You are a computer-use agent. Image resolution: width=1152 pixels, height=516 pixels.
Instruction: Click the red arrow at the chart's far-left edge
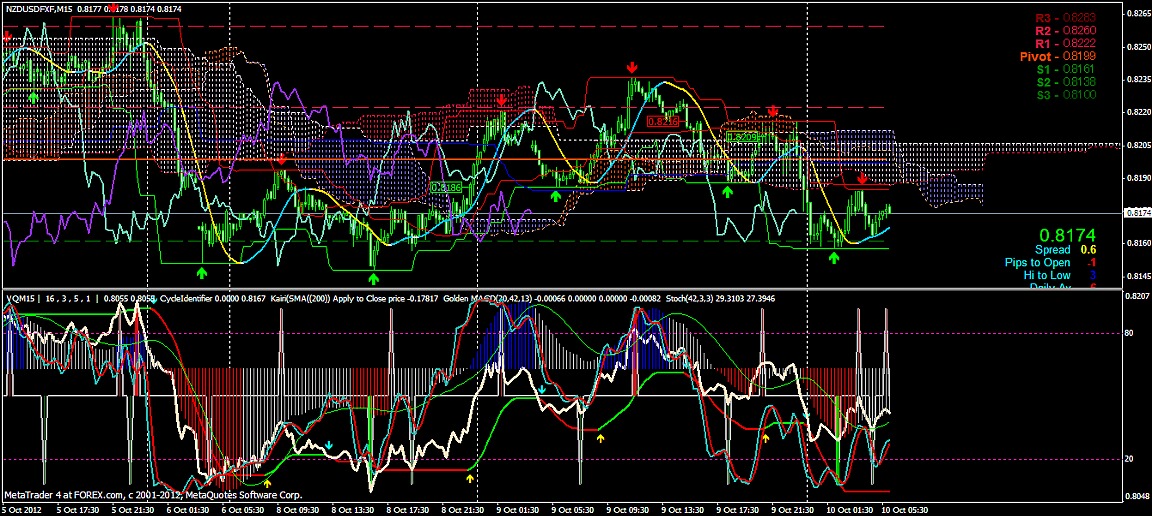[8, 35]
